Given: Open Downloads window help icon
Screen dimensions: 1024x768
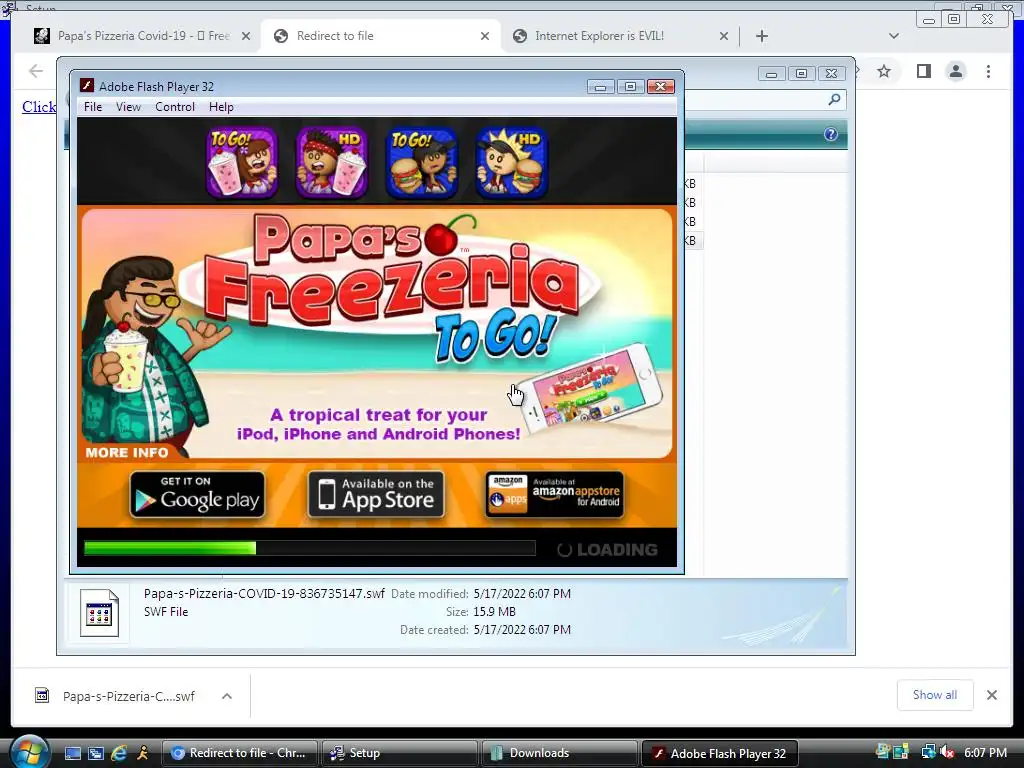Looking at the screenshot, I should click(831, 134).
